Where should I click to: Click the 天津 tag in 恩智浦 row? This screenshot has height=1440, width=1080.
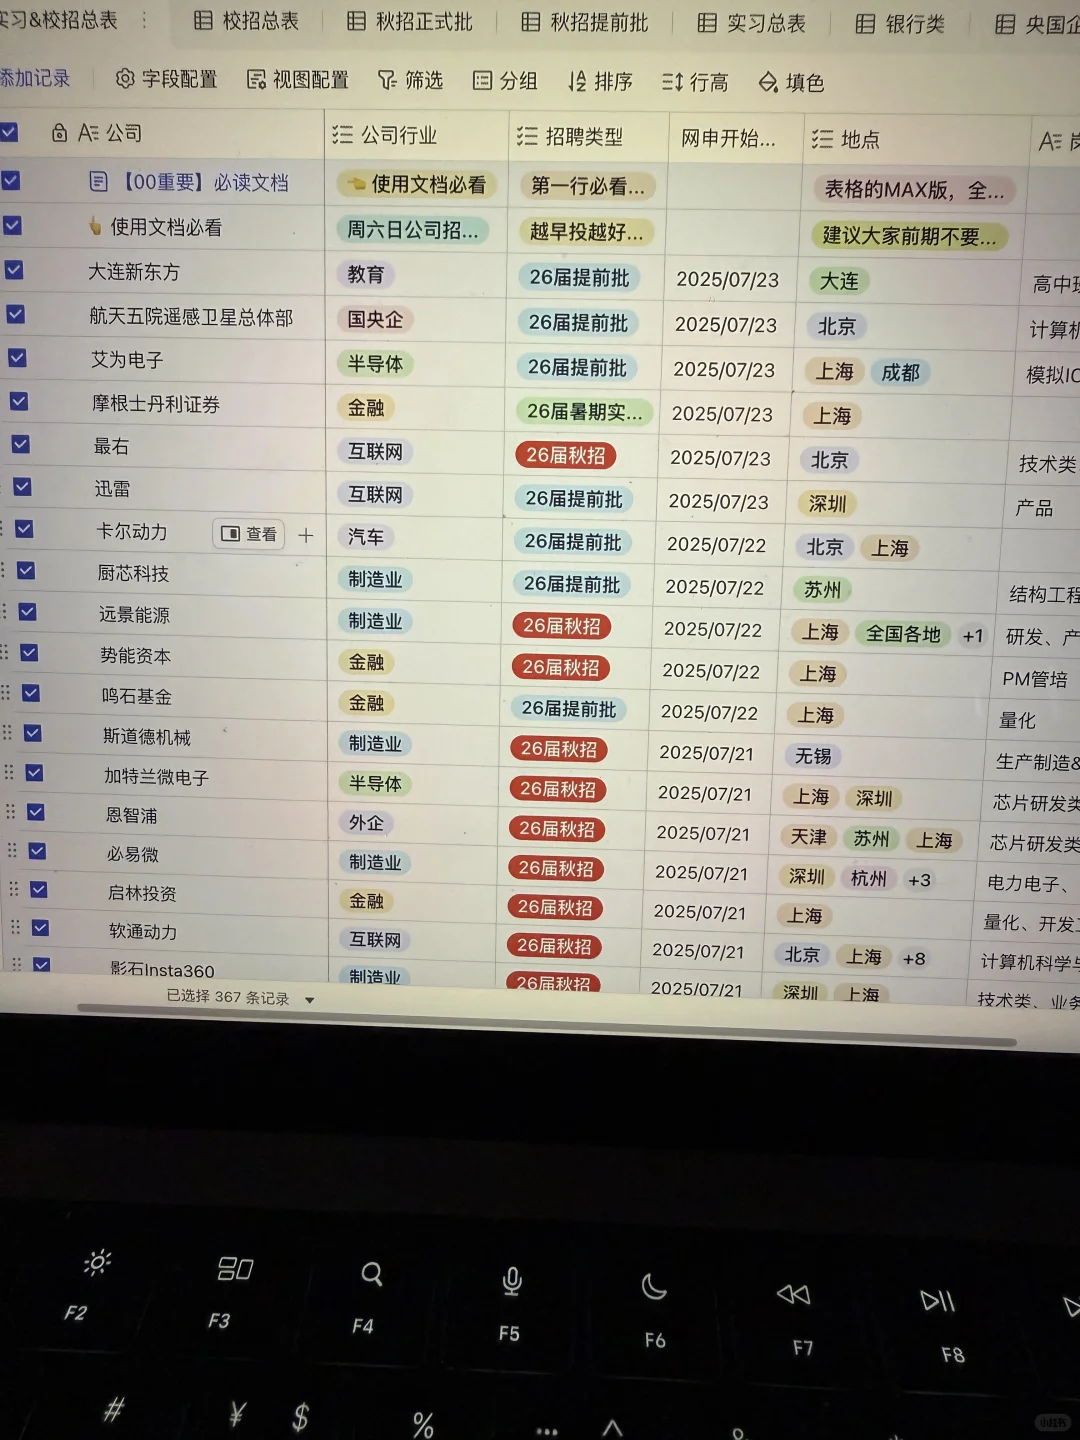[x=808, y=837]
